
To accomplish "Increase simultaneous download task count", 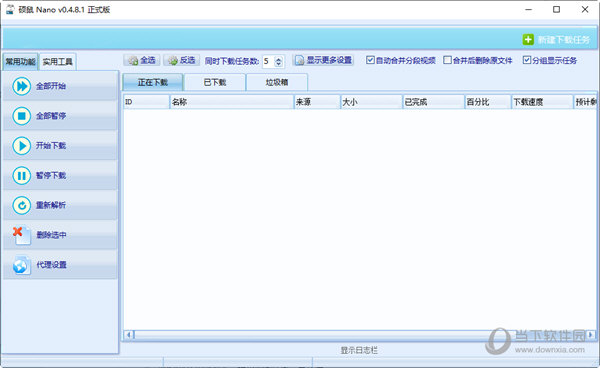I will pos(279,59).
